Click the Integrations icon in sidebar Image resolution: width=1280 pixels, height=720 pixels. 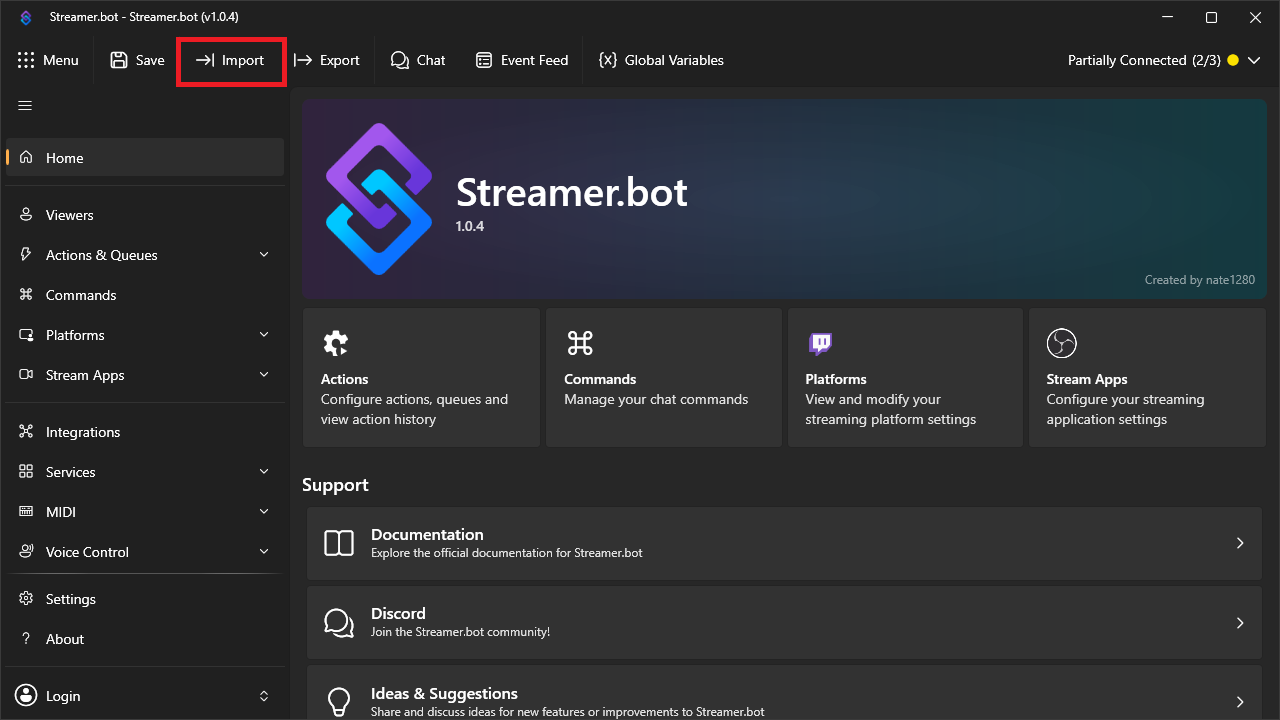point(26,432)
